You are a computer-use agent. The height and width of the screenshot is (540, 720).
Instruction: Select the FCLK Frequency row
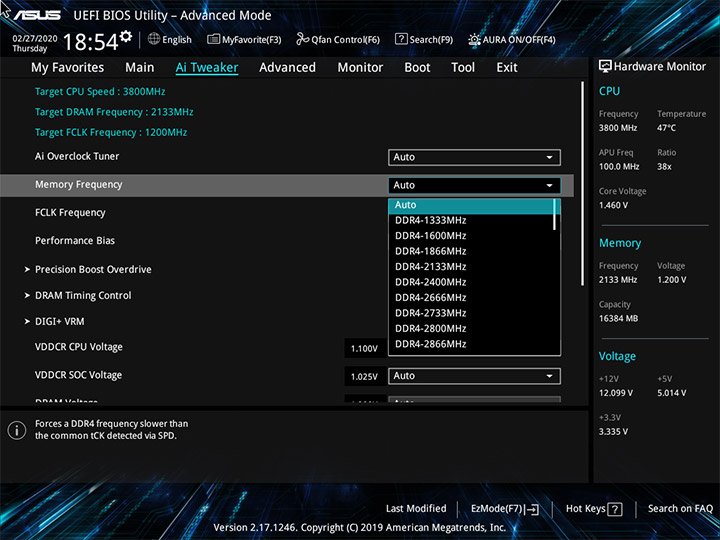tap(70, 213)
